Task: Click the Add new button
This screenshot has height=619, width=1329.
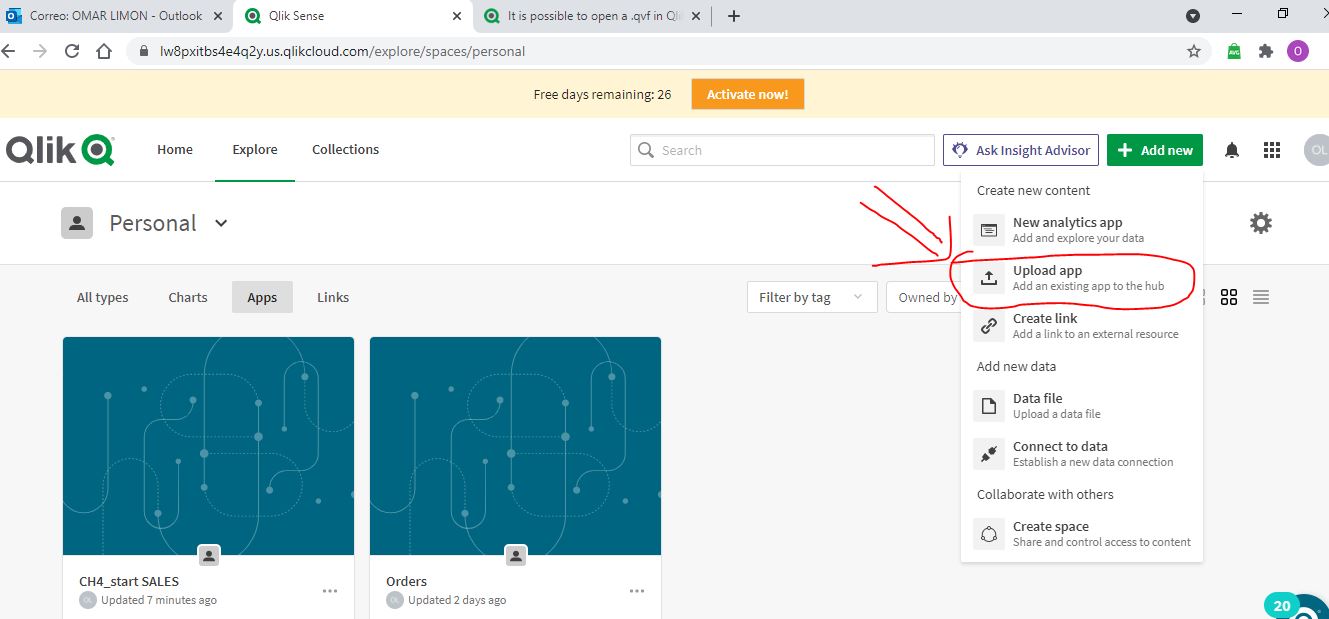Action: [1155, 149]
